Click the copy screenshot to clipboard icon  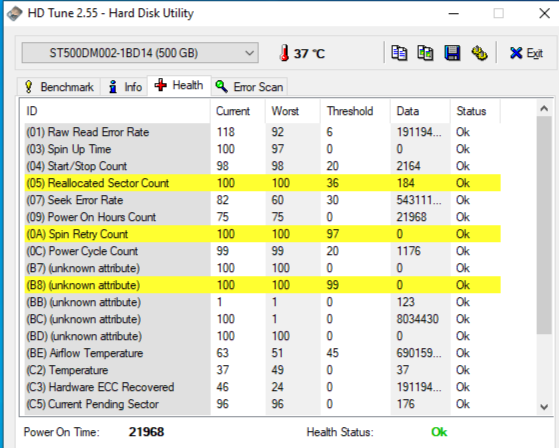tap(425, 53)
